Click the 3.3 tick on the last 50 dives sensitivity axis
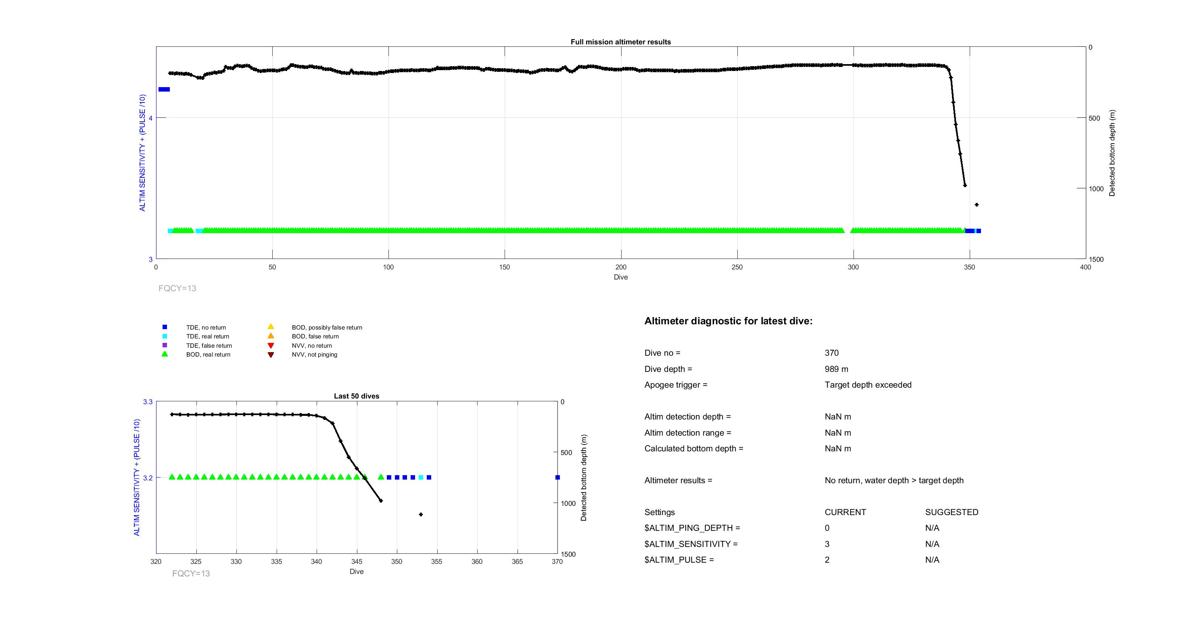This screenshot has height=622, width=1200. 148,402
